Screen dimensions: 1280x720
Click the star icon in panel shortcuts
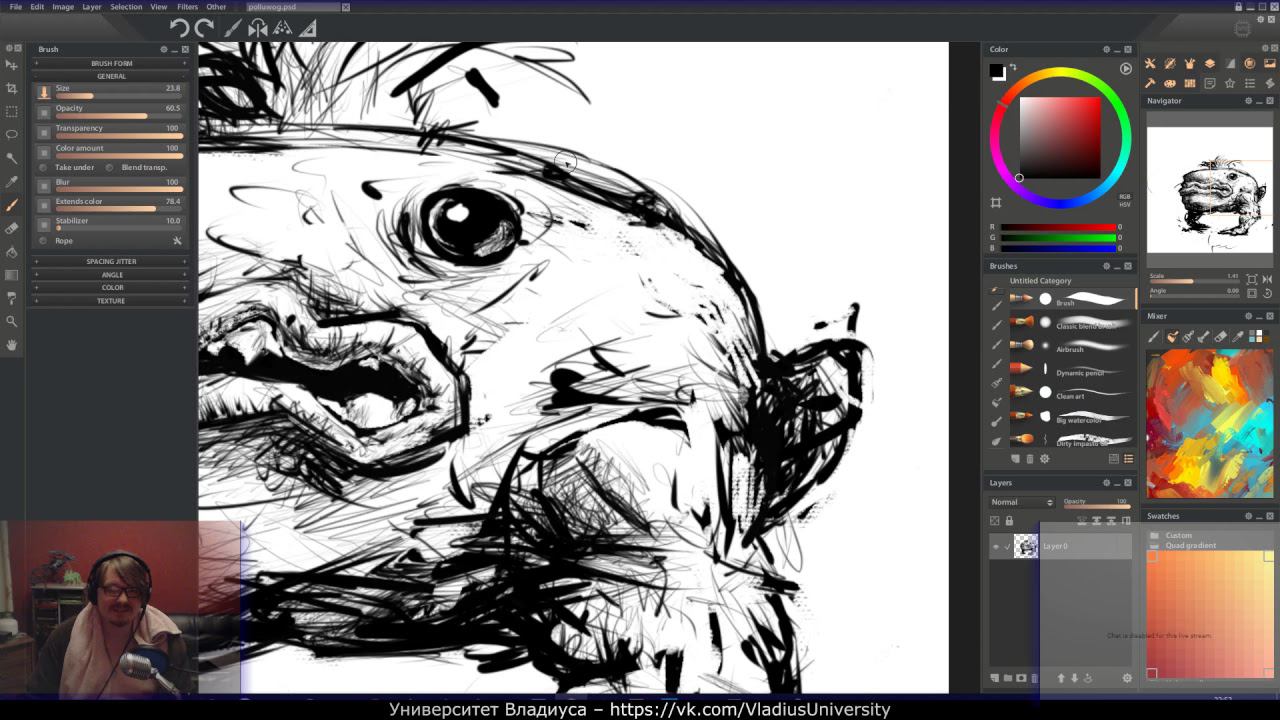click(x=1230, y=83)
